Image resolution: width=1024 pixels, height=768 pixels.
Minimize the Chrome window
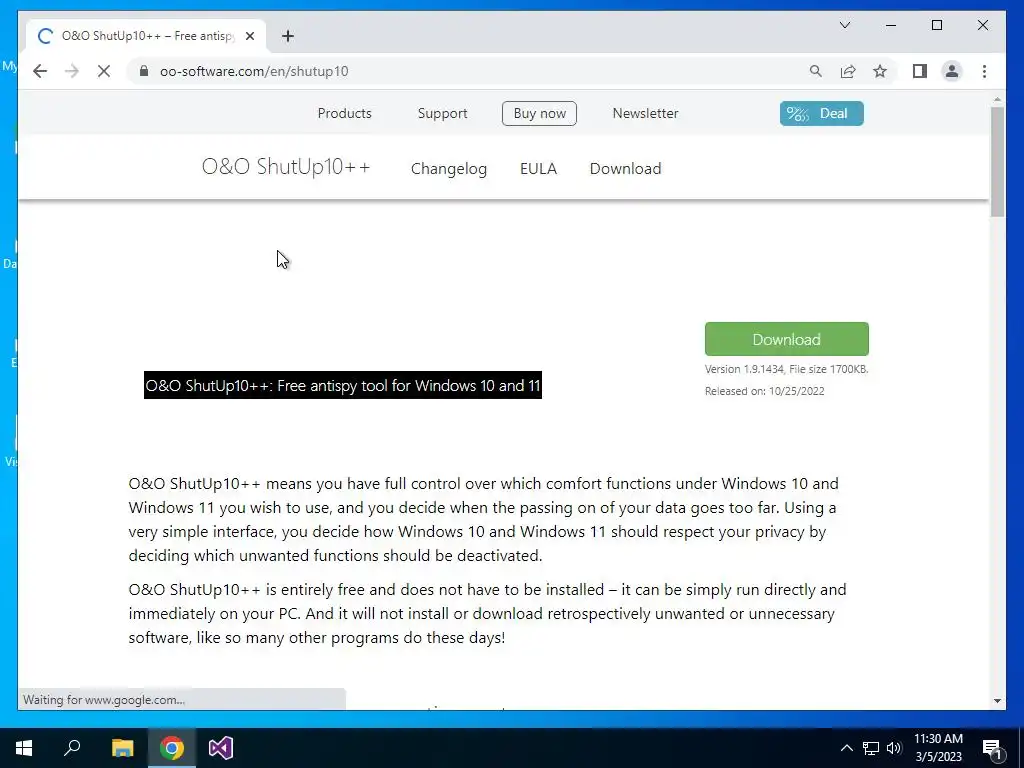(x=891, y=25)
